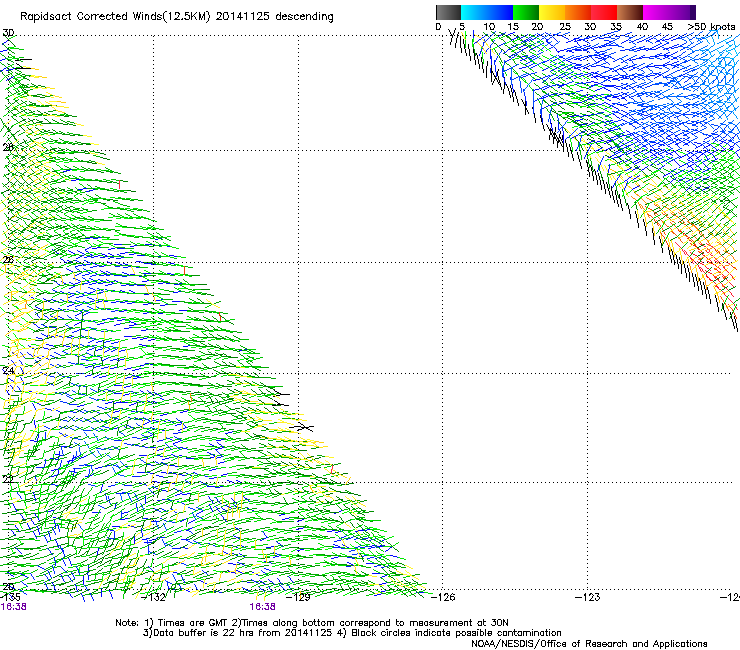This screenshot has height=650, width=740.
Task: Click the yellow 20-25 knots legend swatch
Action: coord(552,12)
